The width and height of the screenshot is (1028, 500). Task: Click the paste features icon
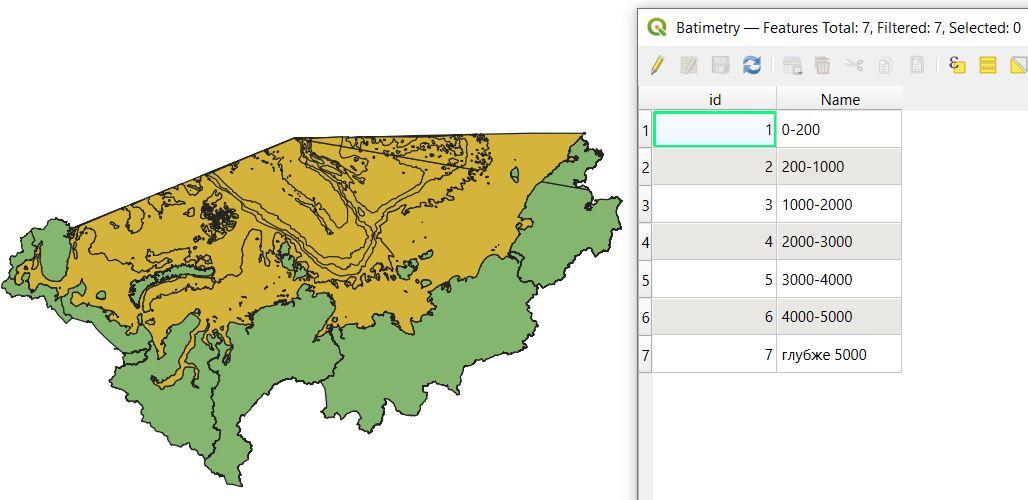coord(916,65)
